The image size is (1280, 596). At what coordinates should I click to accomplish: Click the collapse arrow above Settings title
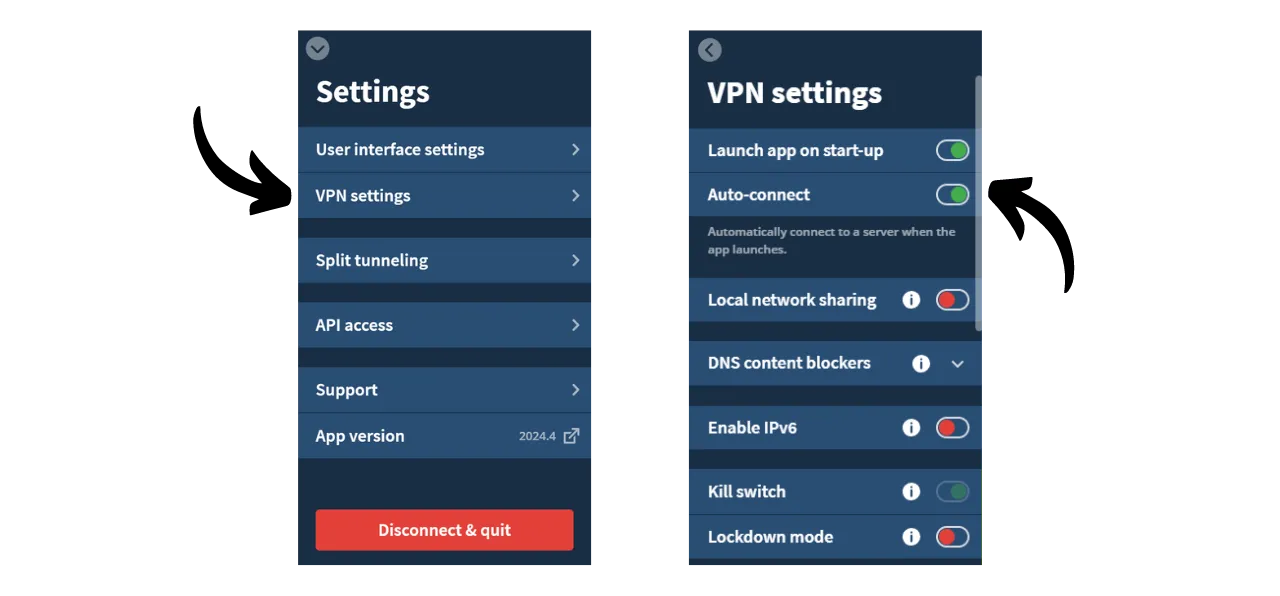pos(317,48)
